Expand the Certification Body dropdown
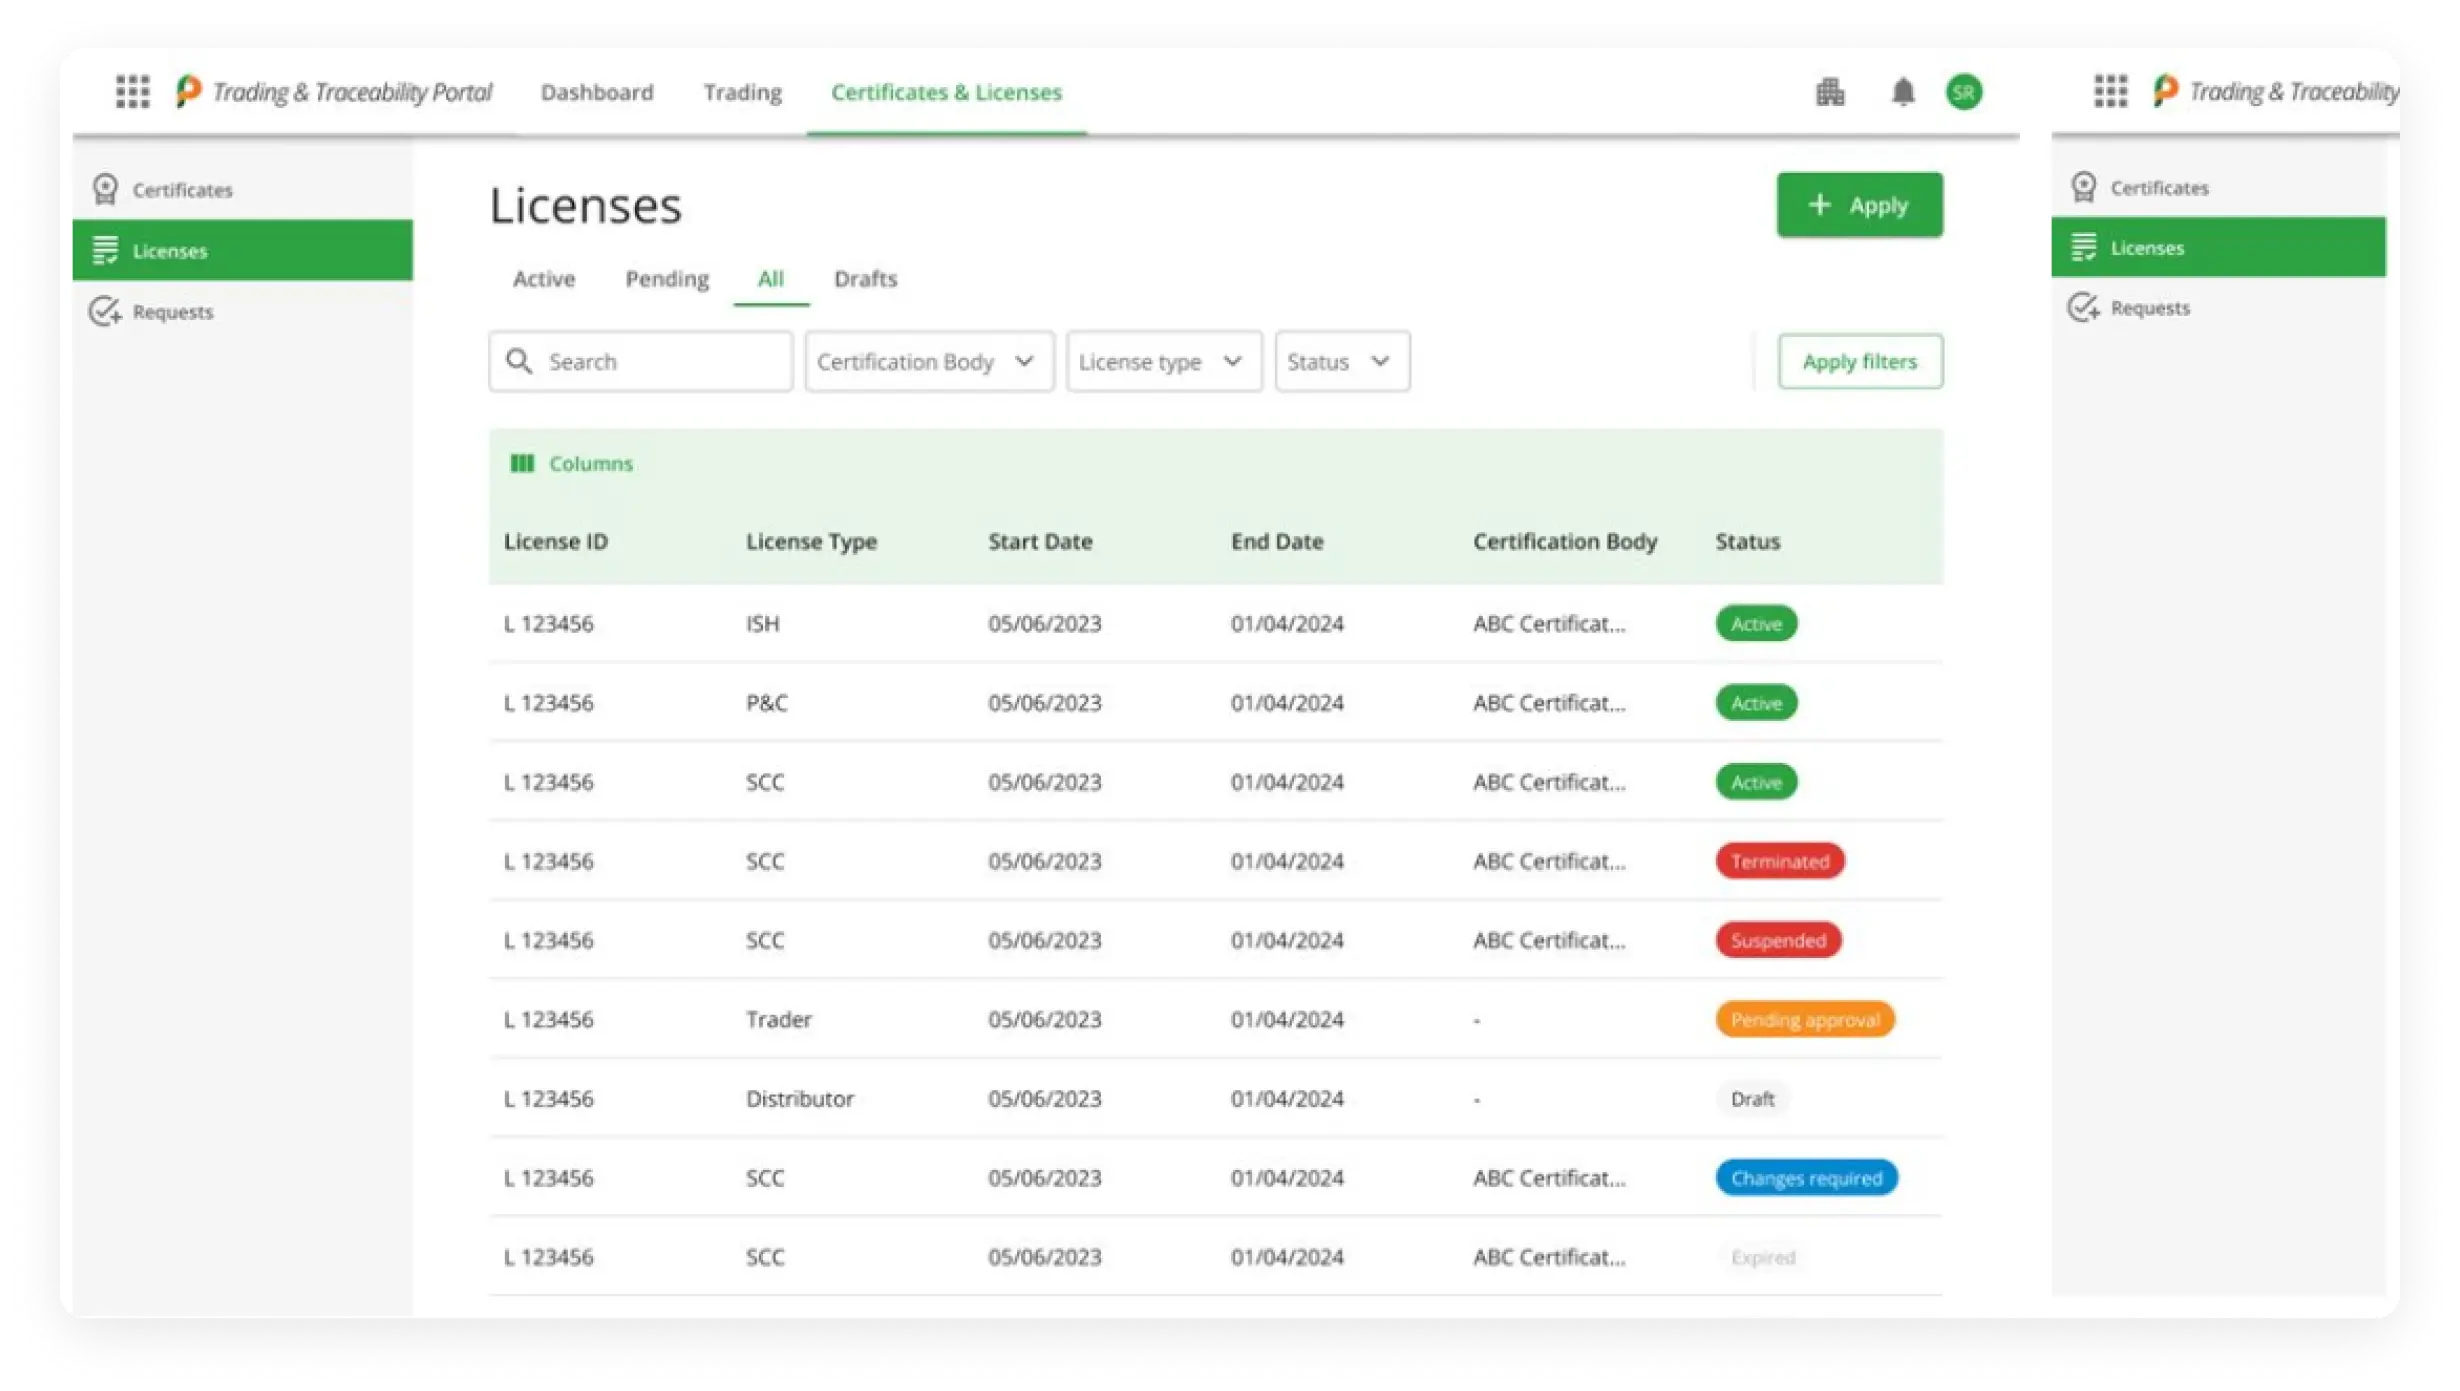Screen dimensions: 2460x1391 [929, 361]
